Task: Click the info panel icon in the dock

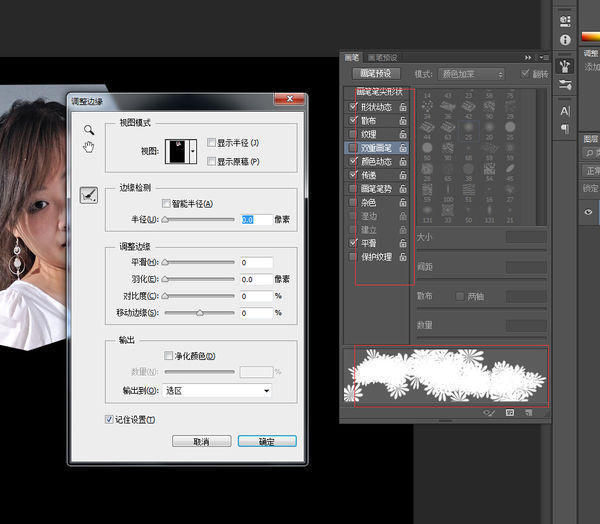Action: click(x=565, y=39)
